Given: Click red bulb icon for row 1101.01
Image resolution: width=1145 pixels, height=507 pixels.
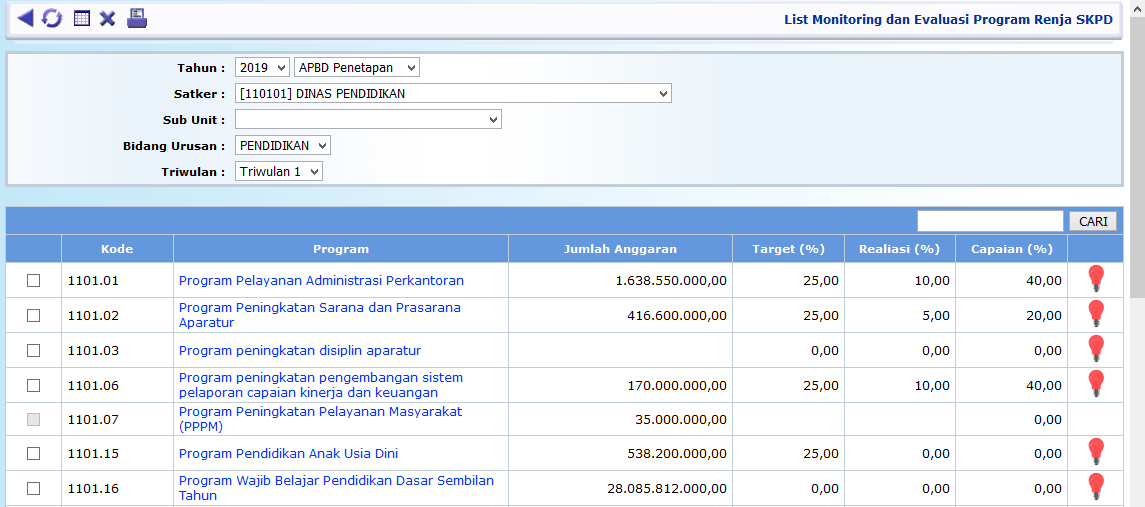Looking at the screenshot, I should coord(1096,280).
